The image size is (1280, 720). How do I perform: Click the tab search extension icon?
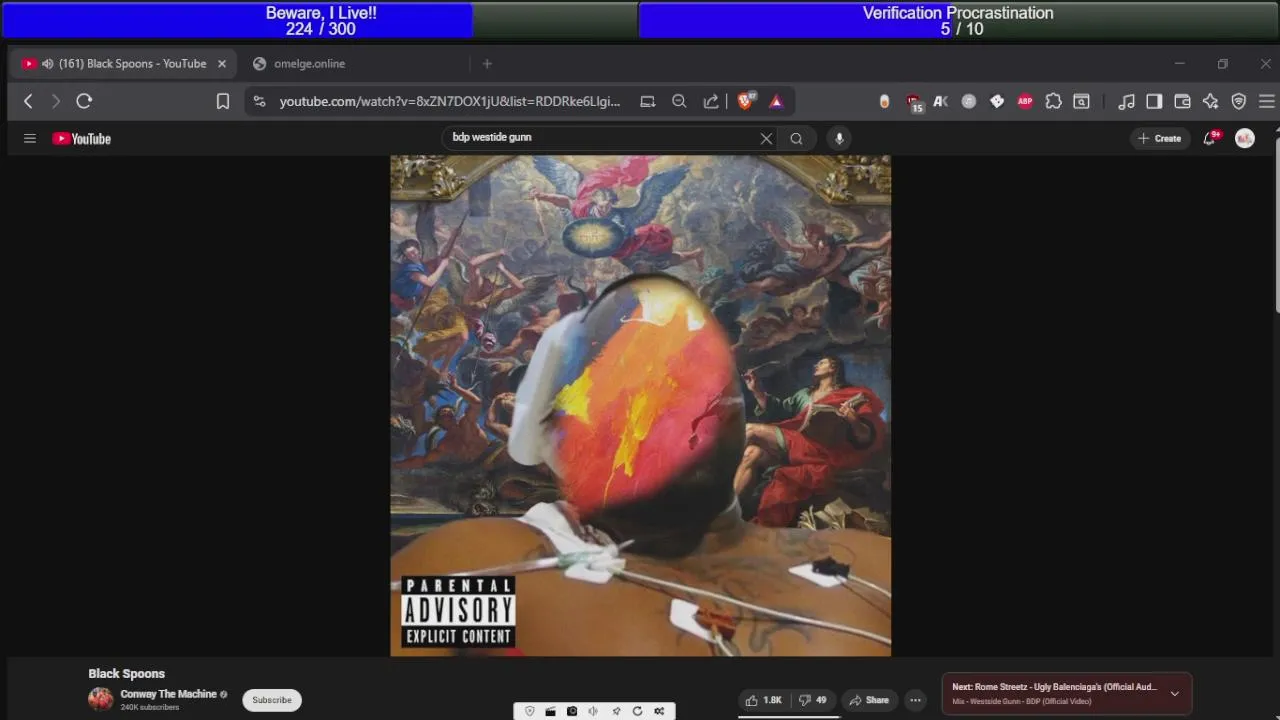[x=1081, y=101]
